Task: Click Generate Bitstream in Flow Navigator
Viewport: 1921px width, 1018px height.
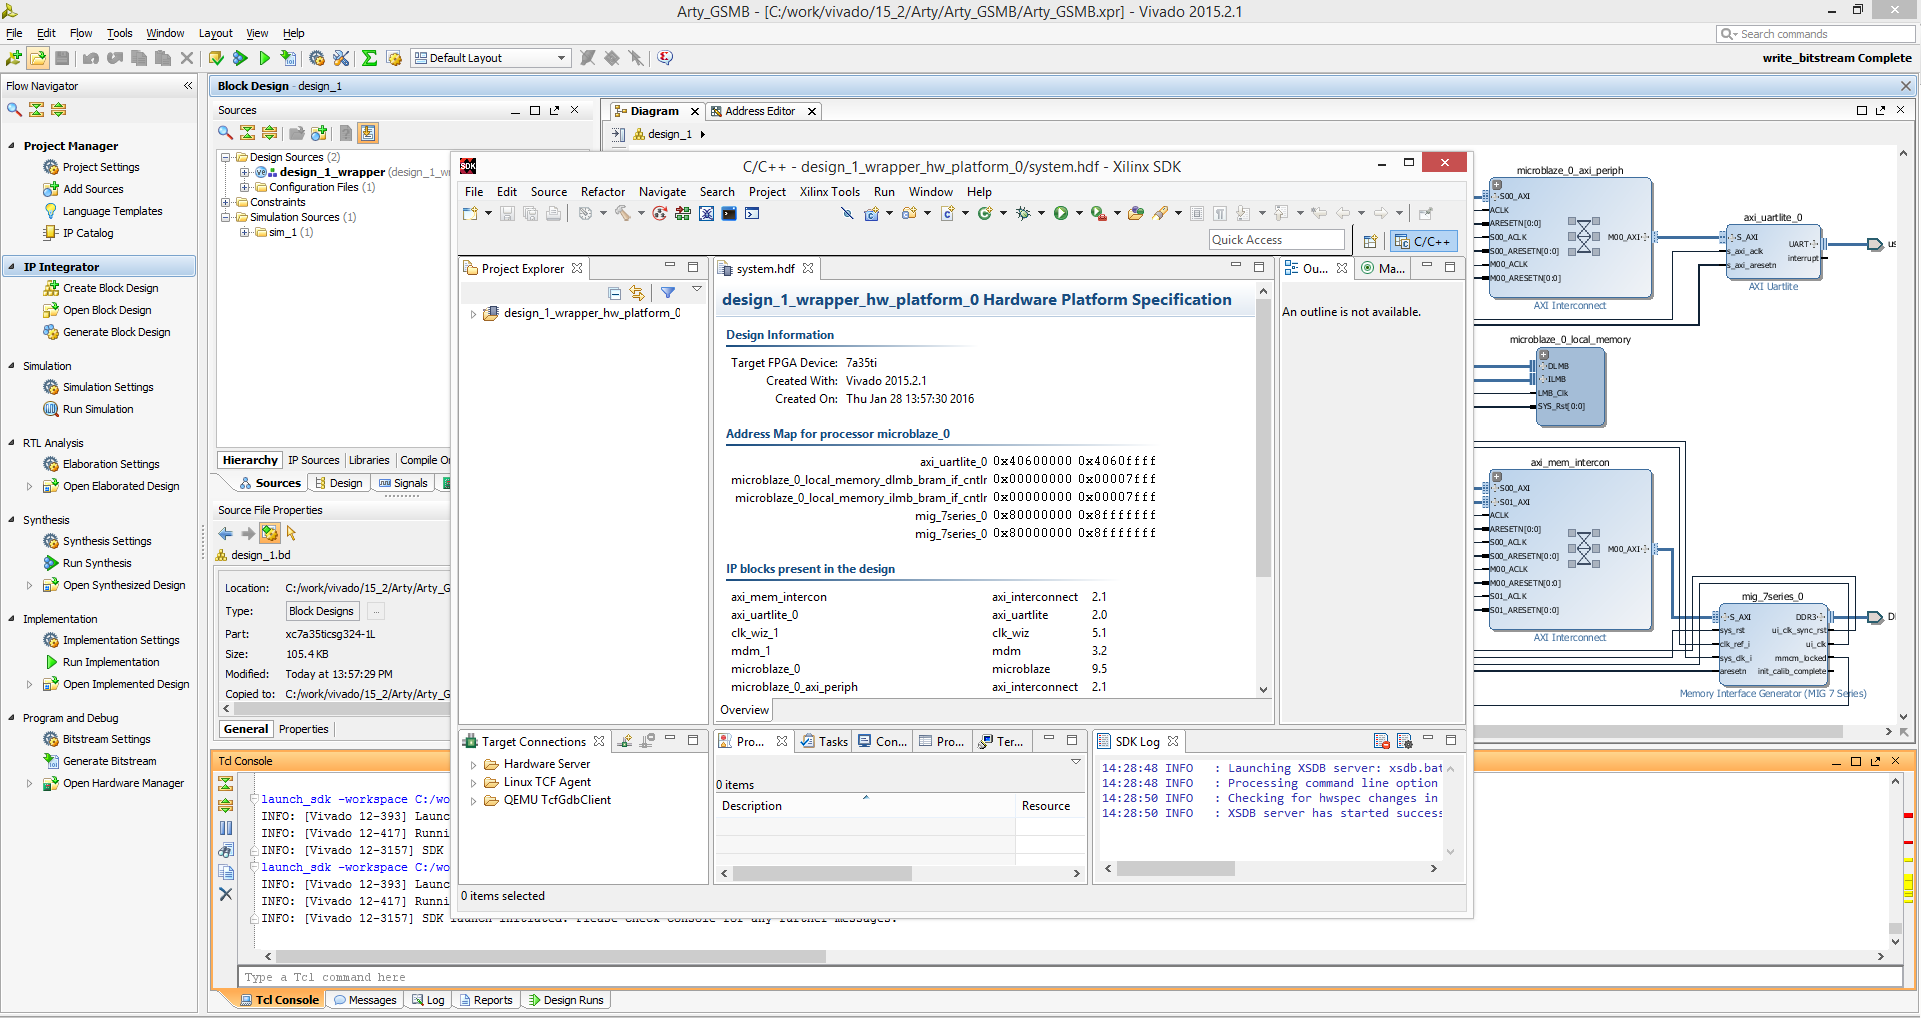Action: coord(110,761)
